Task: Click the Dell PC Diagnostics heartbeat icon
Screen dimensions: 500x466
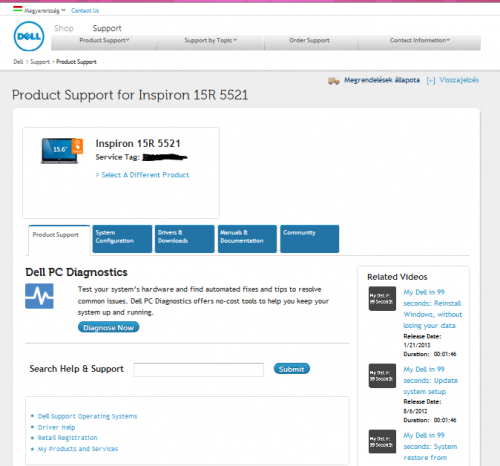Action: pos(39,296)
